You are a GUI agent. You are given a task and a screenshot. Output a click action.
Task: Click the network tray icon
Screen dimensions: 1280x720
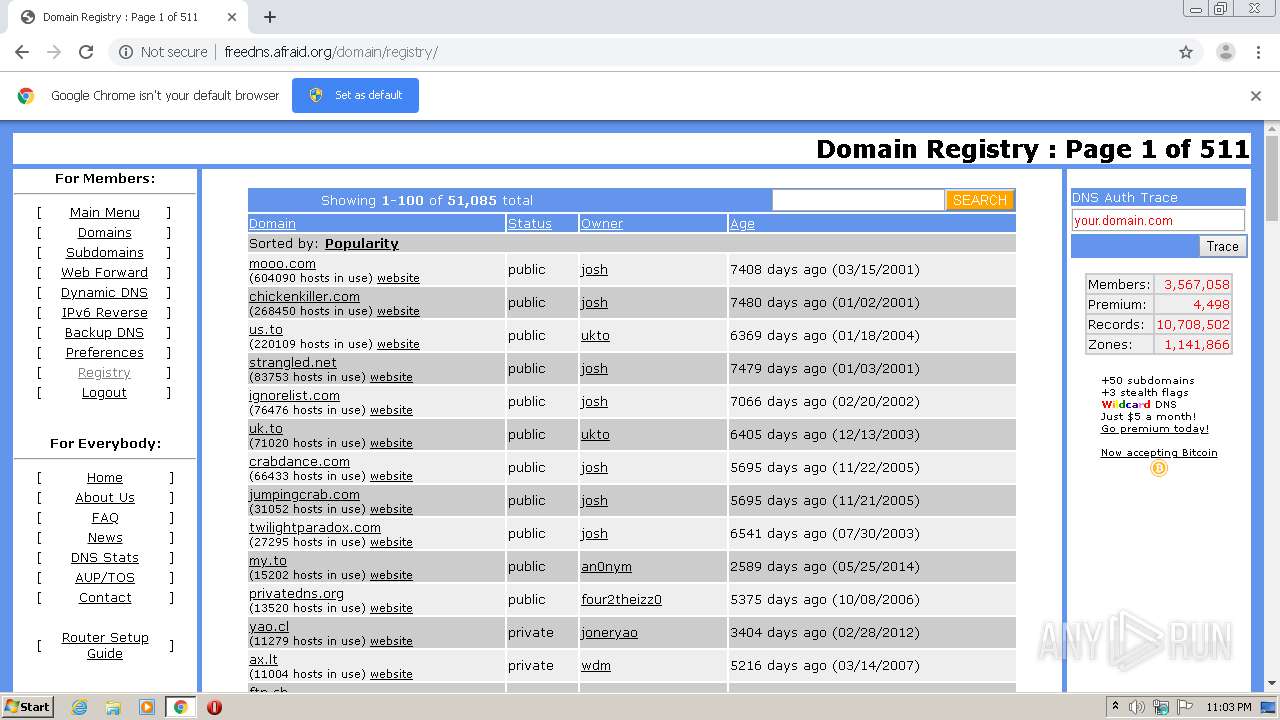1162,707
